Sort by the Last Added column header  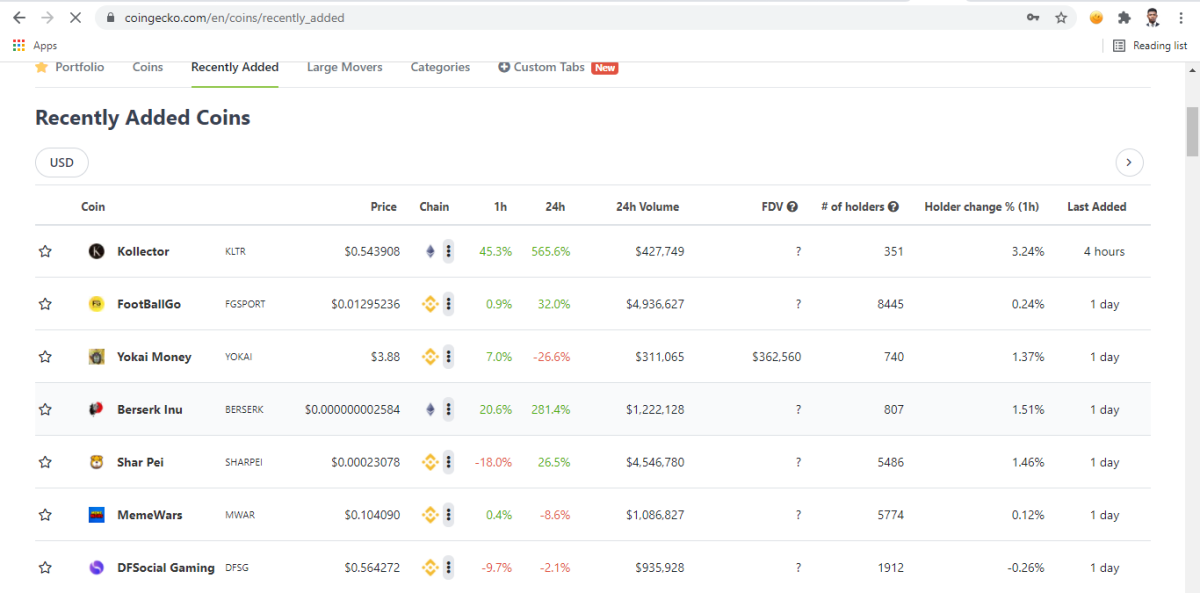pyautogui.click(x=1097, y=207)
